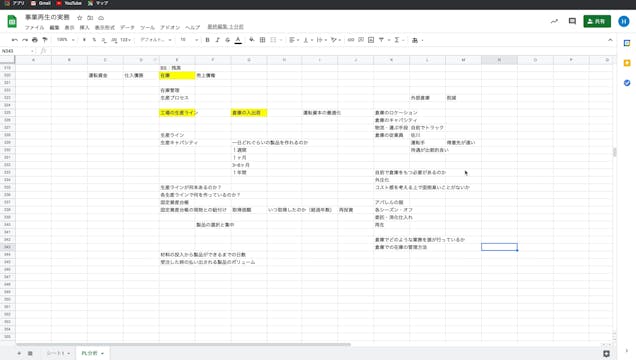Decrease decimal places
The height and width of the screenshot is (360, 636).
coord(104,40)
